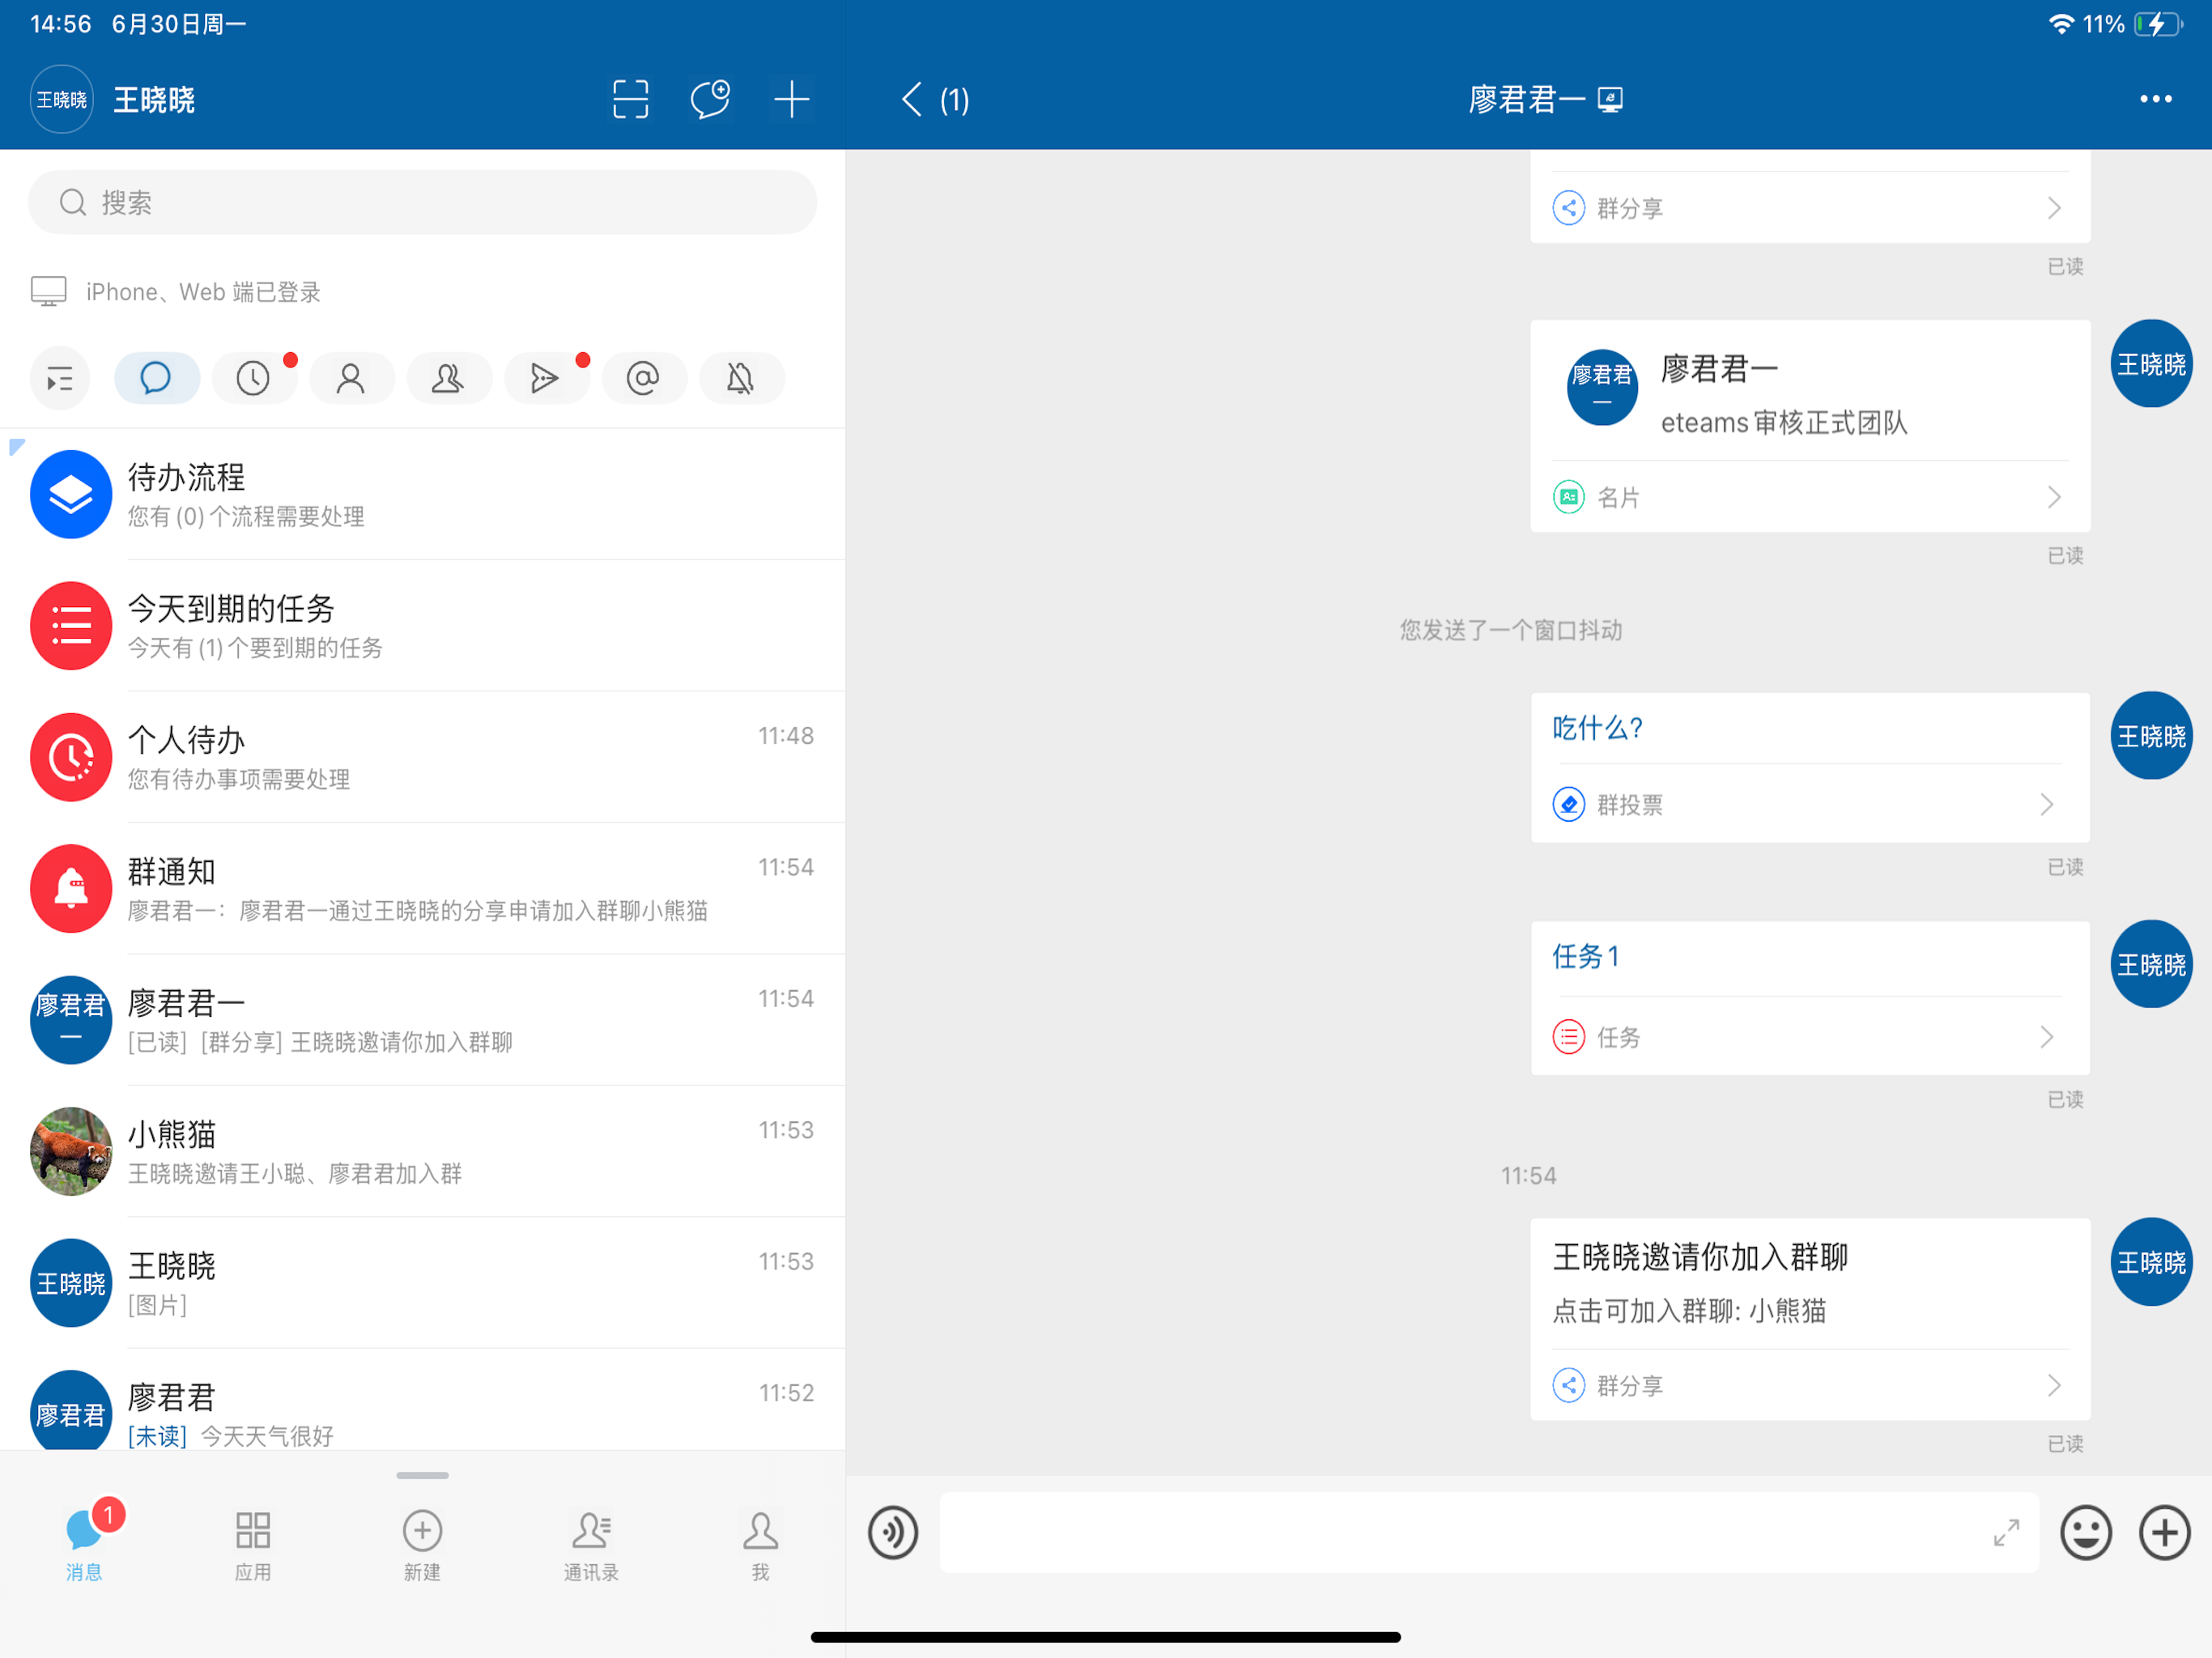Tap the 名片 card icon
The width and height of the screenshot is (2212, 1658).
pos(1568,497)
